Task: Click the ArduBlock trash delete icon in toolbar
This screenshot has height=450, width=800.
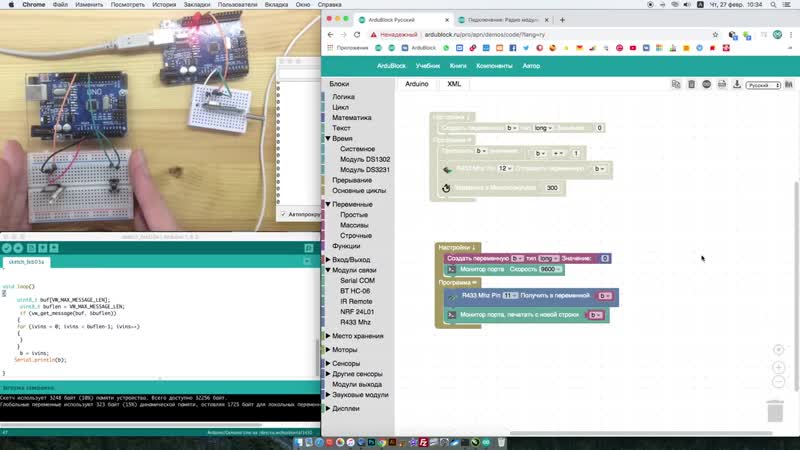Action: click(691, 84)
